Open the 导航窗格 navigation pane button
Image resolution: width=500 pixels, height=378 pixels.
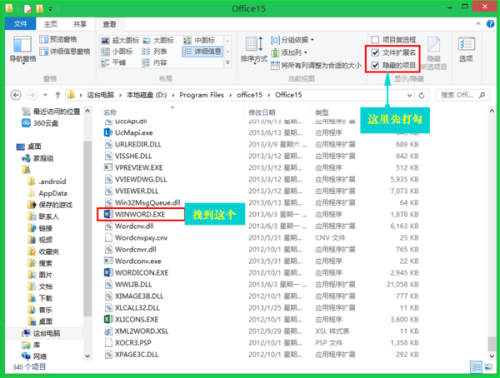pyautogui.click(x=23, y=50)
